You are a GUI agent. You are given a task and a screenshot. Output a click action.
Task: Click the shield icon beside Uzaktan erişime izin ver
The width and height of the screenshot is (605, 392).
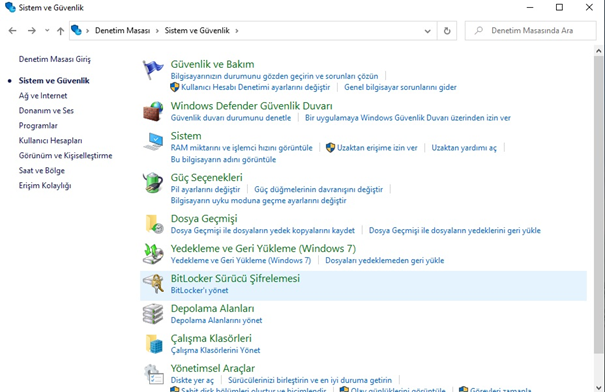point(330,148)
